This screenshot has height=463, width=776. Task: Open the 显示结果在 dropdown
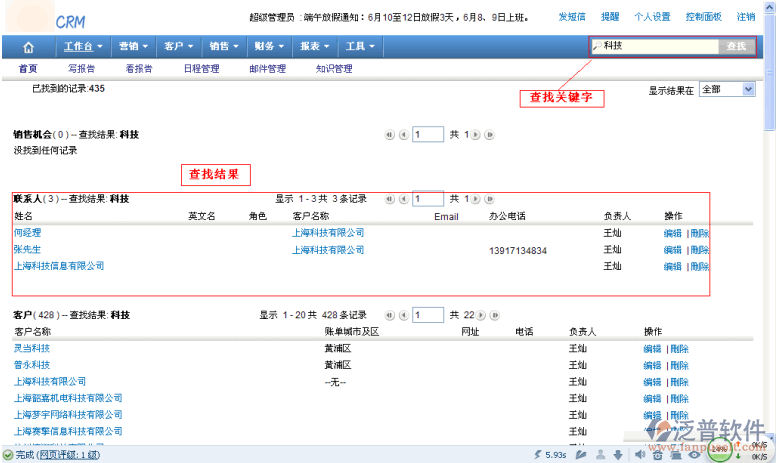727,89
